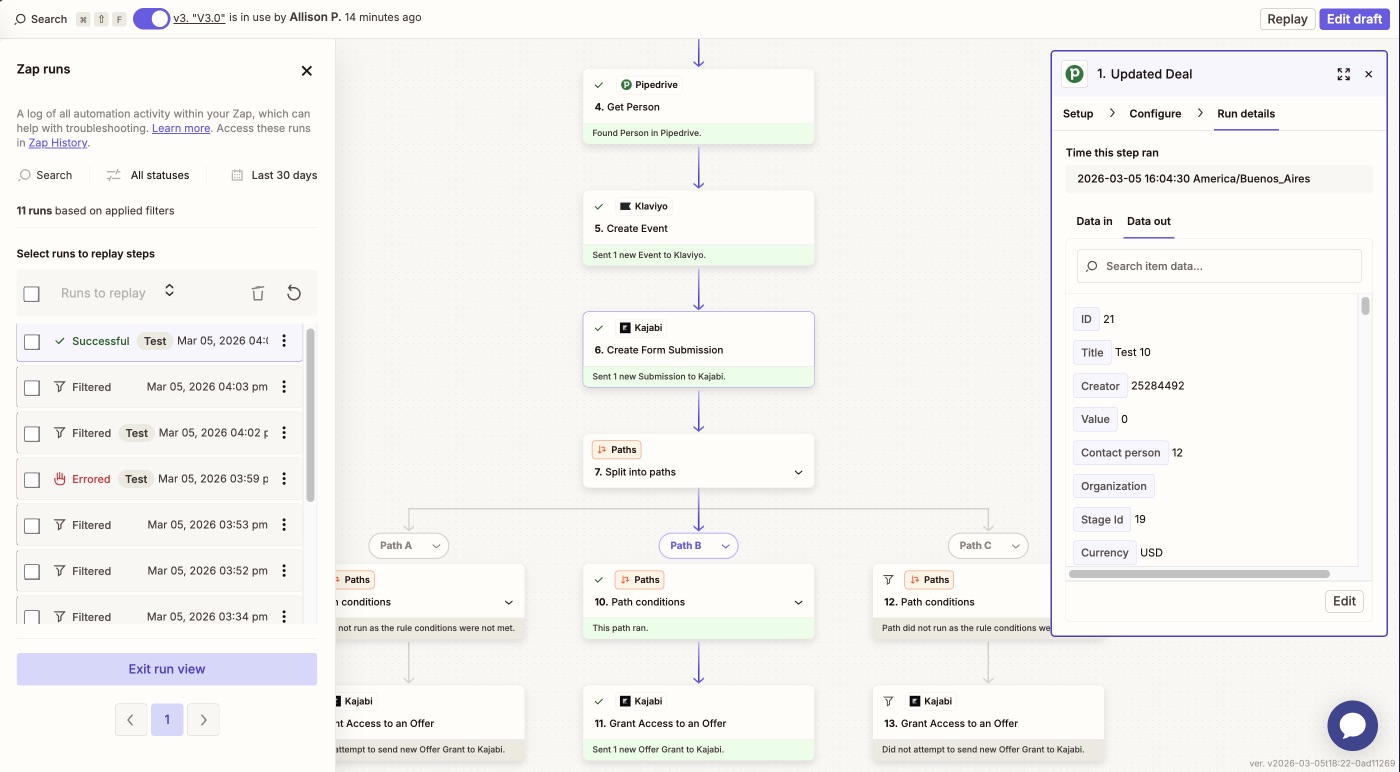1400x772 pixels.
Task: Click the data out vertical scrollbar
Action: (x=1365, y=306)
